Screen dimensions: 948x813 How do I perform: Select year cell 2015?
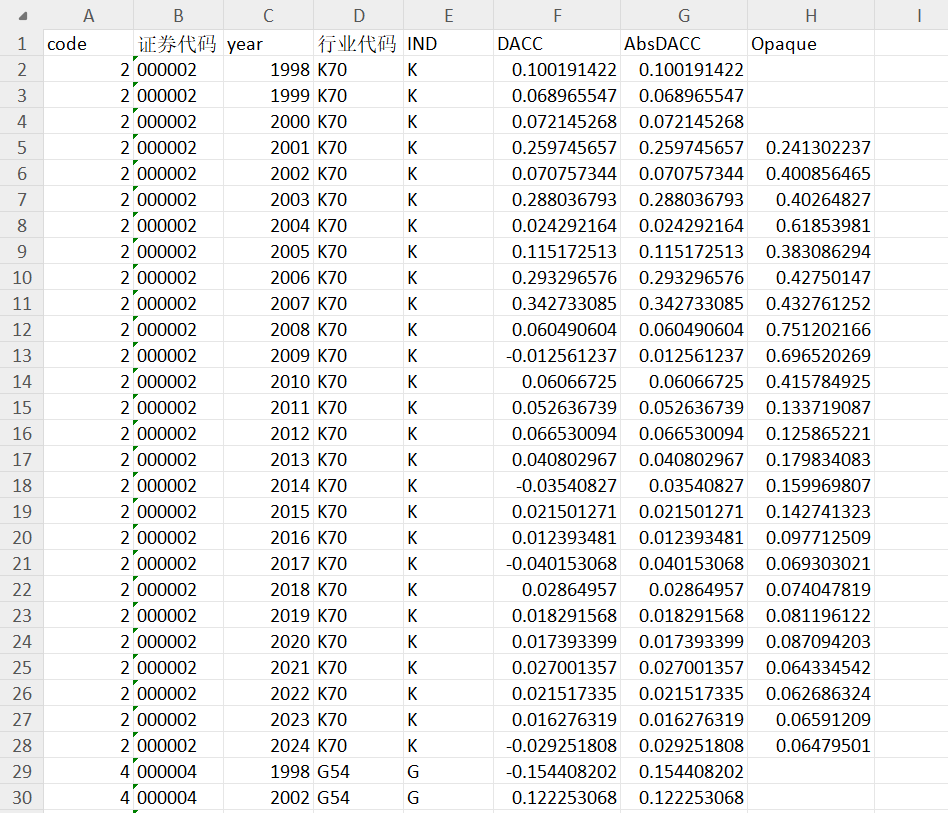pos(268,511)
